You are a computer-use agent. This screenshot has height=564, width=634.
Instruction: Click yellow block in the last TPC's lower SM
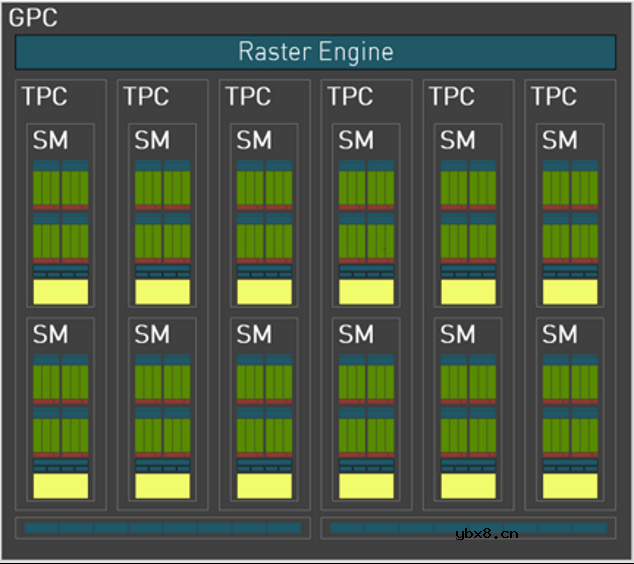569,486
